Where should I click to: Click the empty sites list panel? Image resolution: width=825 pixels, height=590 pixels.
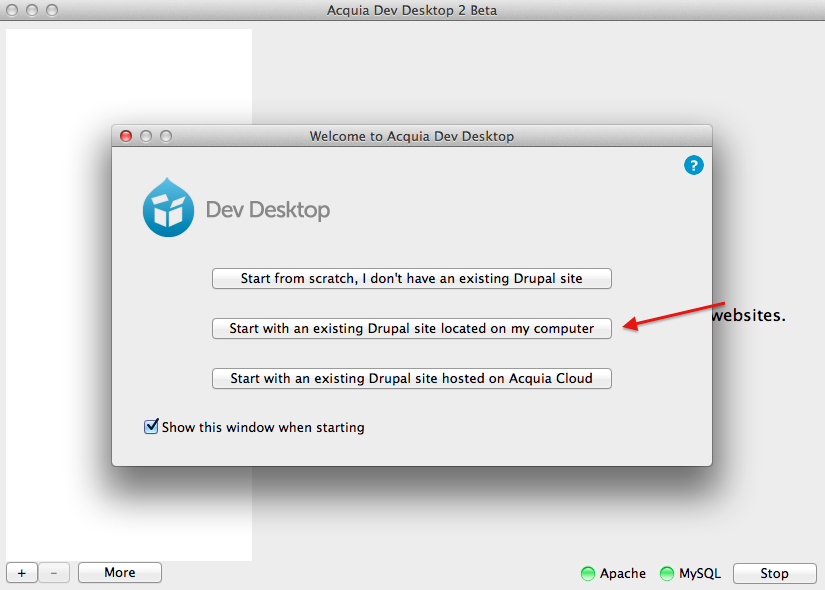(x=129, y=295)
